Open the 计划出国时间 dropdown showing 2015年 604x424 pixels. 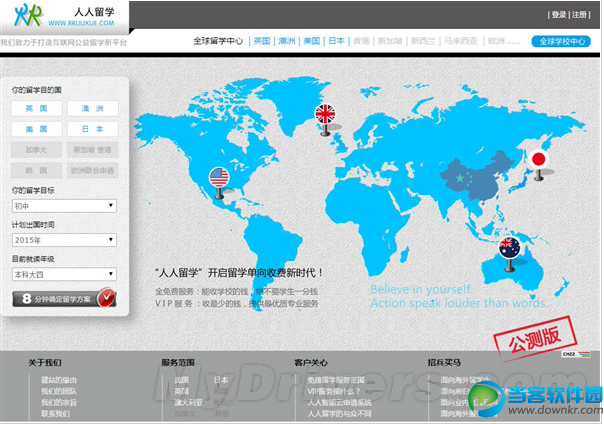(x=64, y=240)
